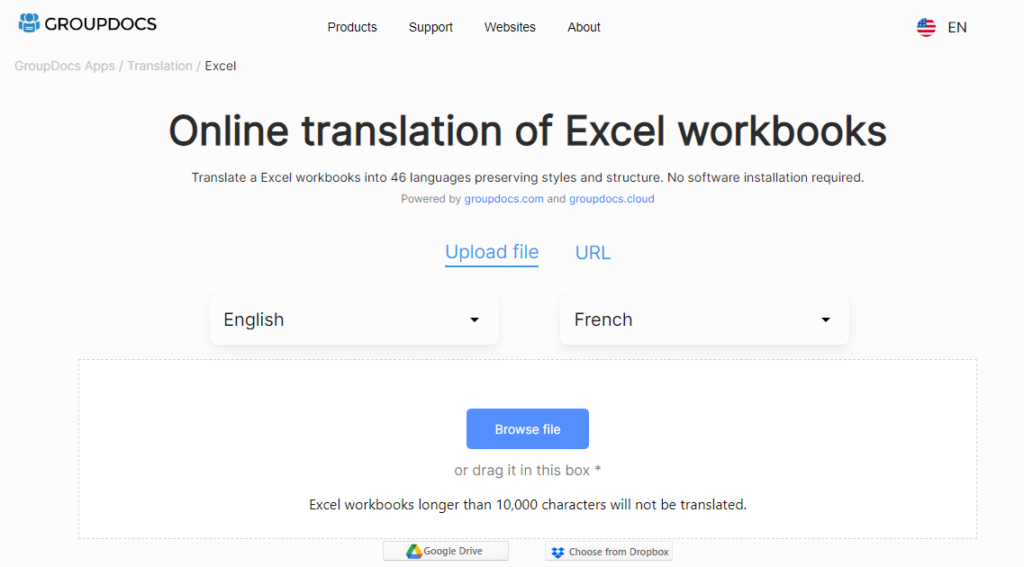
Task: Expand the EN site language selector
Action: coord(957,28)
